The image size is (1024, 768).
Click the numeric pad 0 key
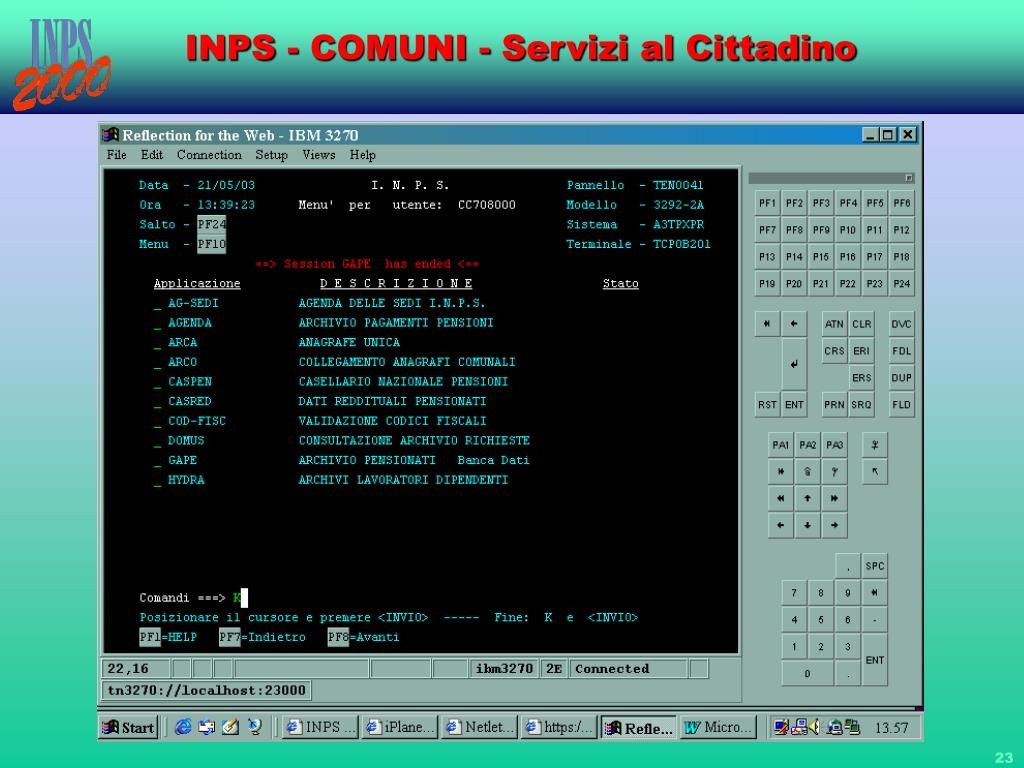click(x=807, y=673)
